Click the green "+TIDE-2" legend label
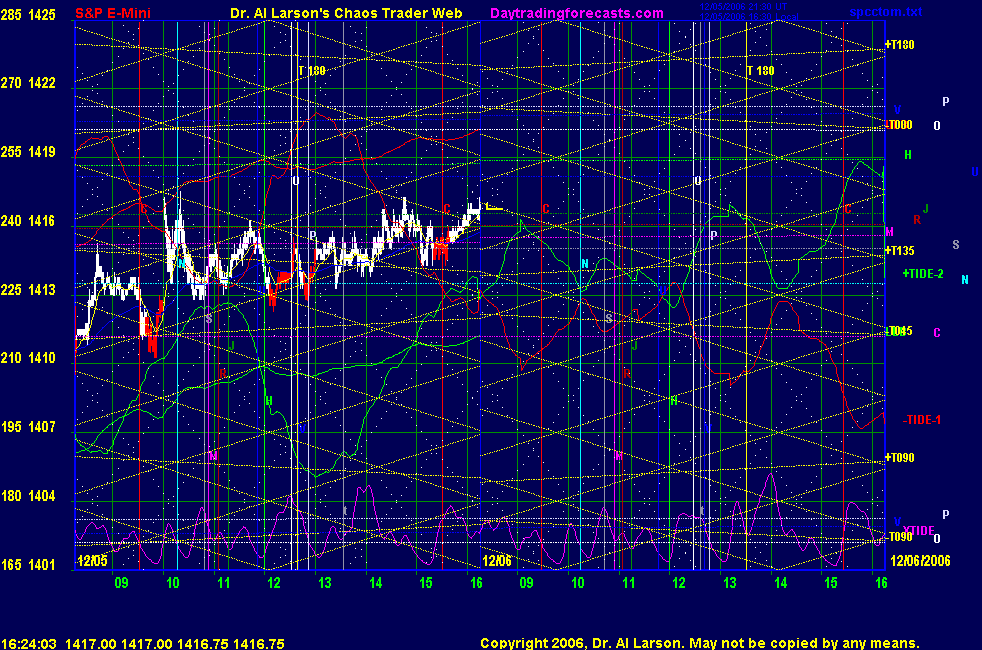The height and width of the screenshot is (650, 982). coord(923,274)
